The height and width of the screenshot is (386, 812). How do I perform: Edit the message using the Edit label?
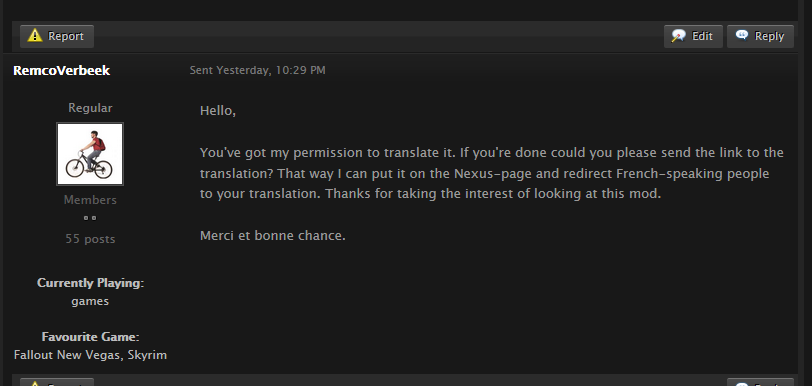[x=702, y=36]
